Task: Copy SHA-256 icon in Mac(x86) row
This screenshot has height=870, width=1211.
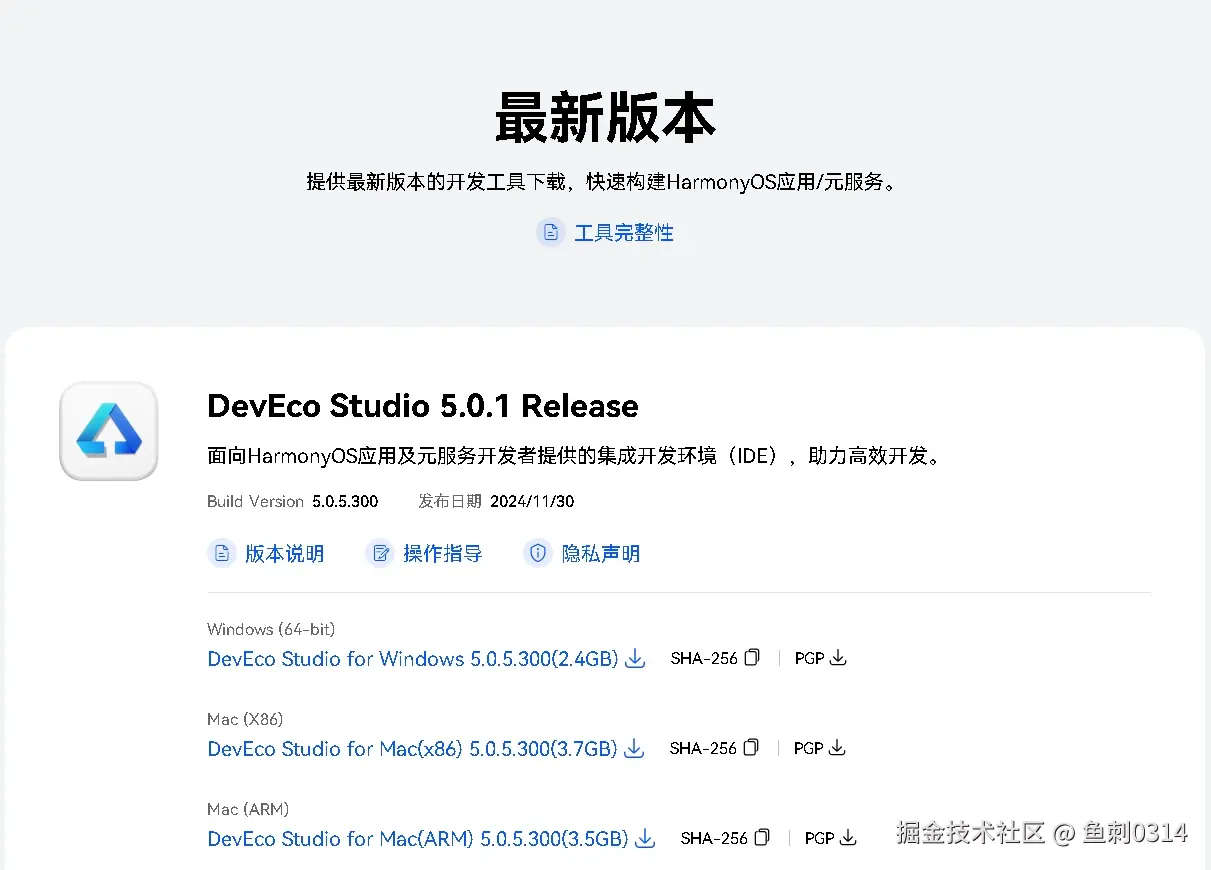Action: [x=751, y=748]
